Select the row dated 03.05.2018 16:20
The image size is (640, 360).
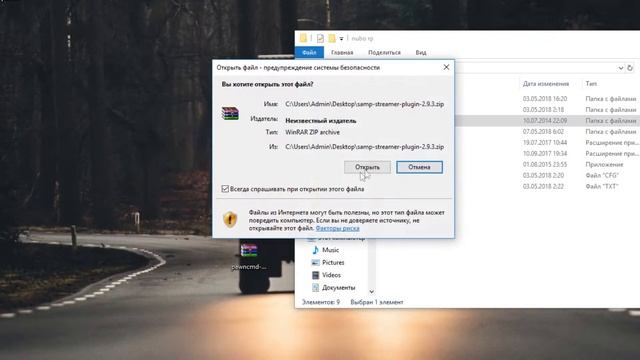click(547, 99)
